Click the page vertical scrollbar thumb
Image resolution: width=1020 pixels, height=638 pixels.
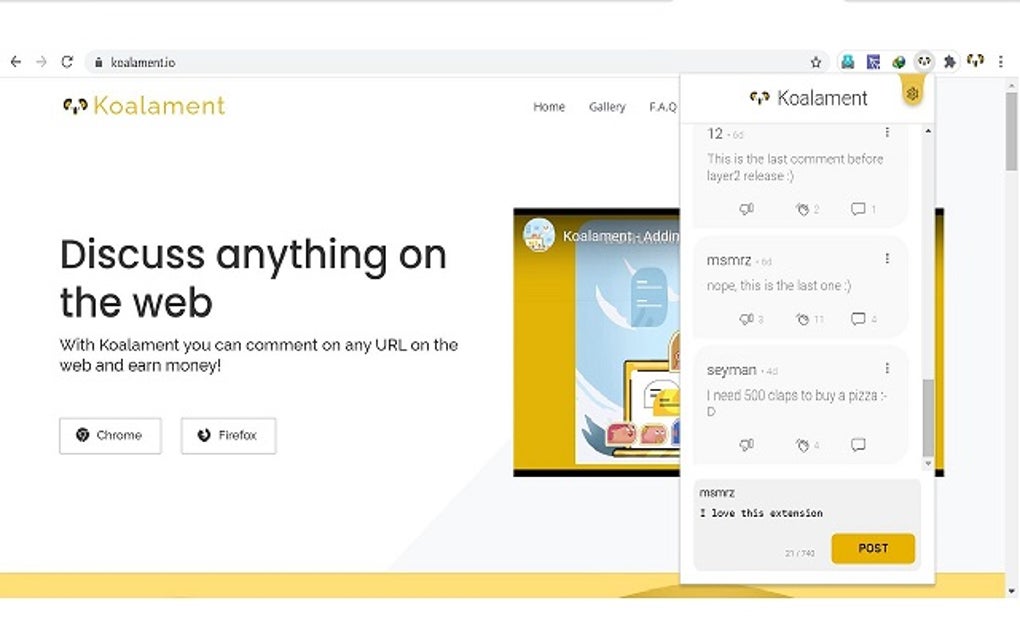1011,131
